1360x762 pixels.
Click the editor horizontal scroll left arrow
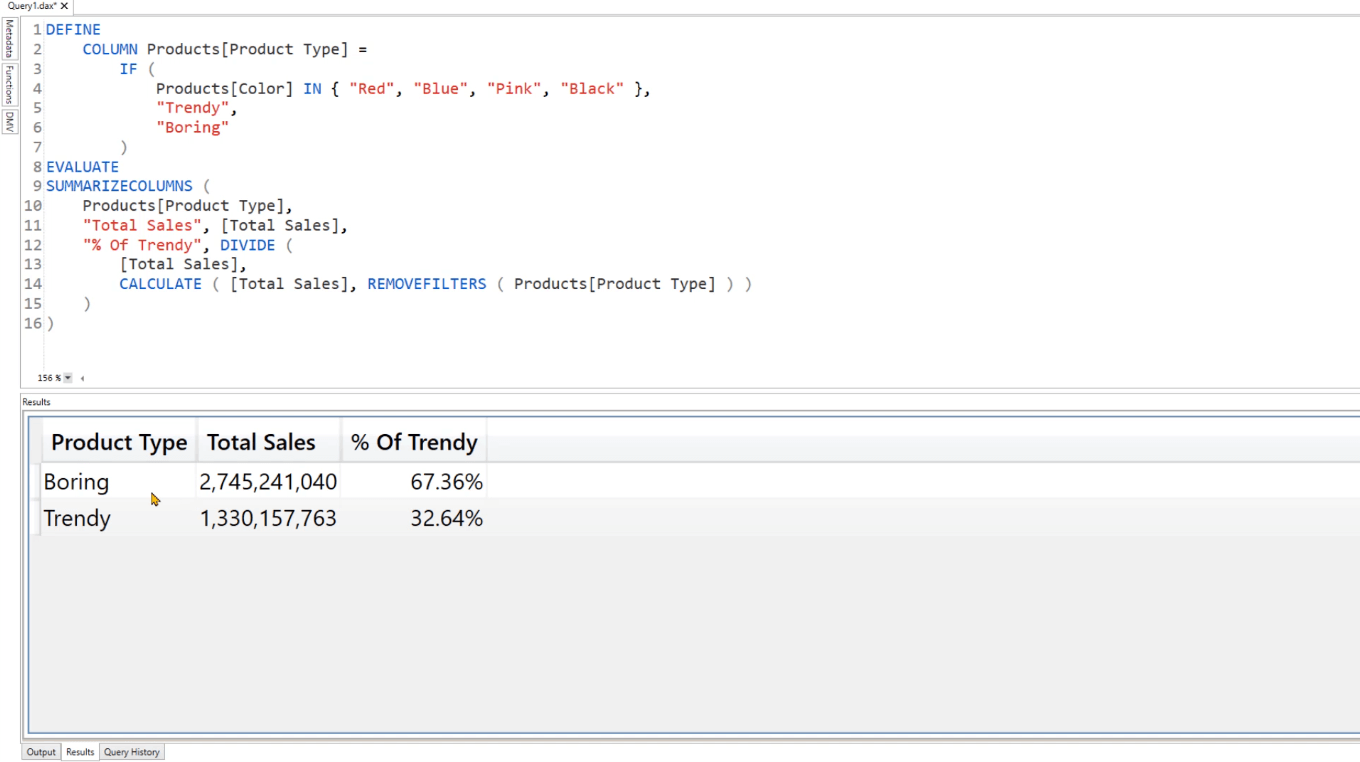pos(82,378)
